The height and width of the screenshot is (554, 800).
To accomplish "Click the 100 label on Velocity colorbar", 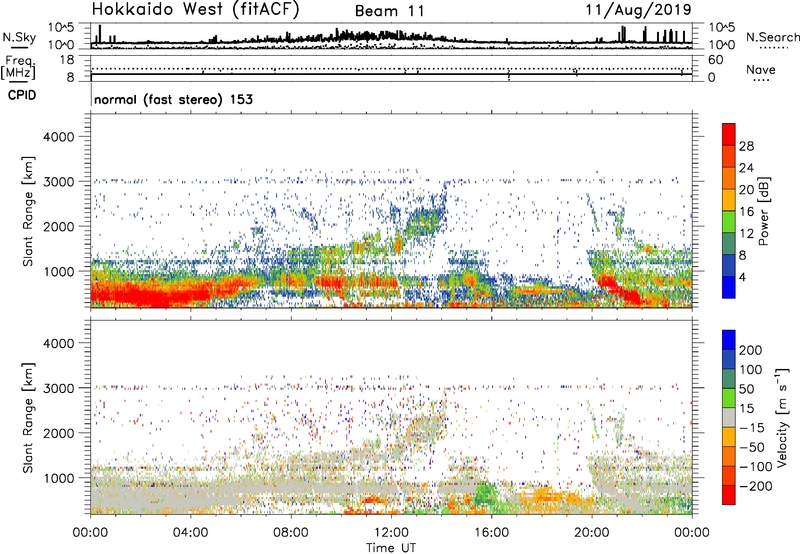I will coord(751,370).
